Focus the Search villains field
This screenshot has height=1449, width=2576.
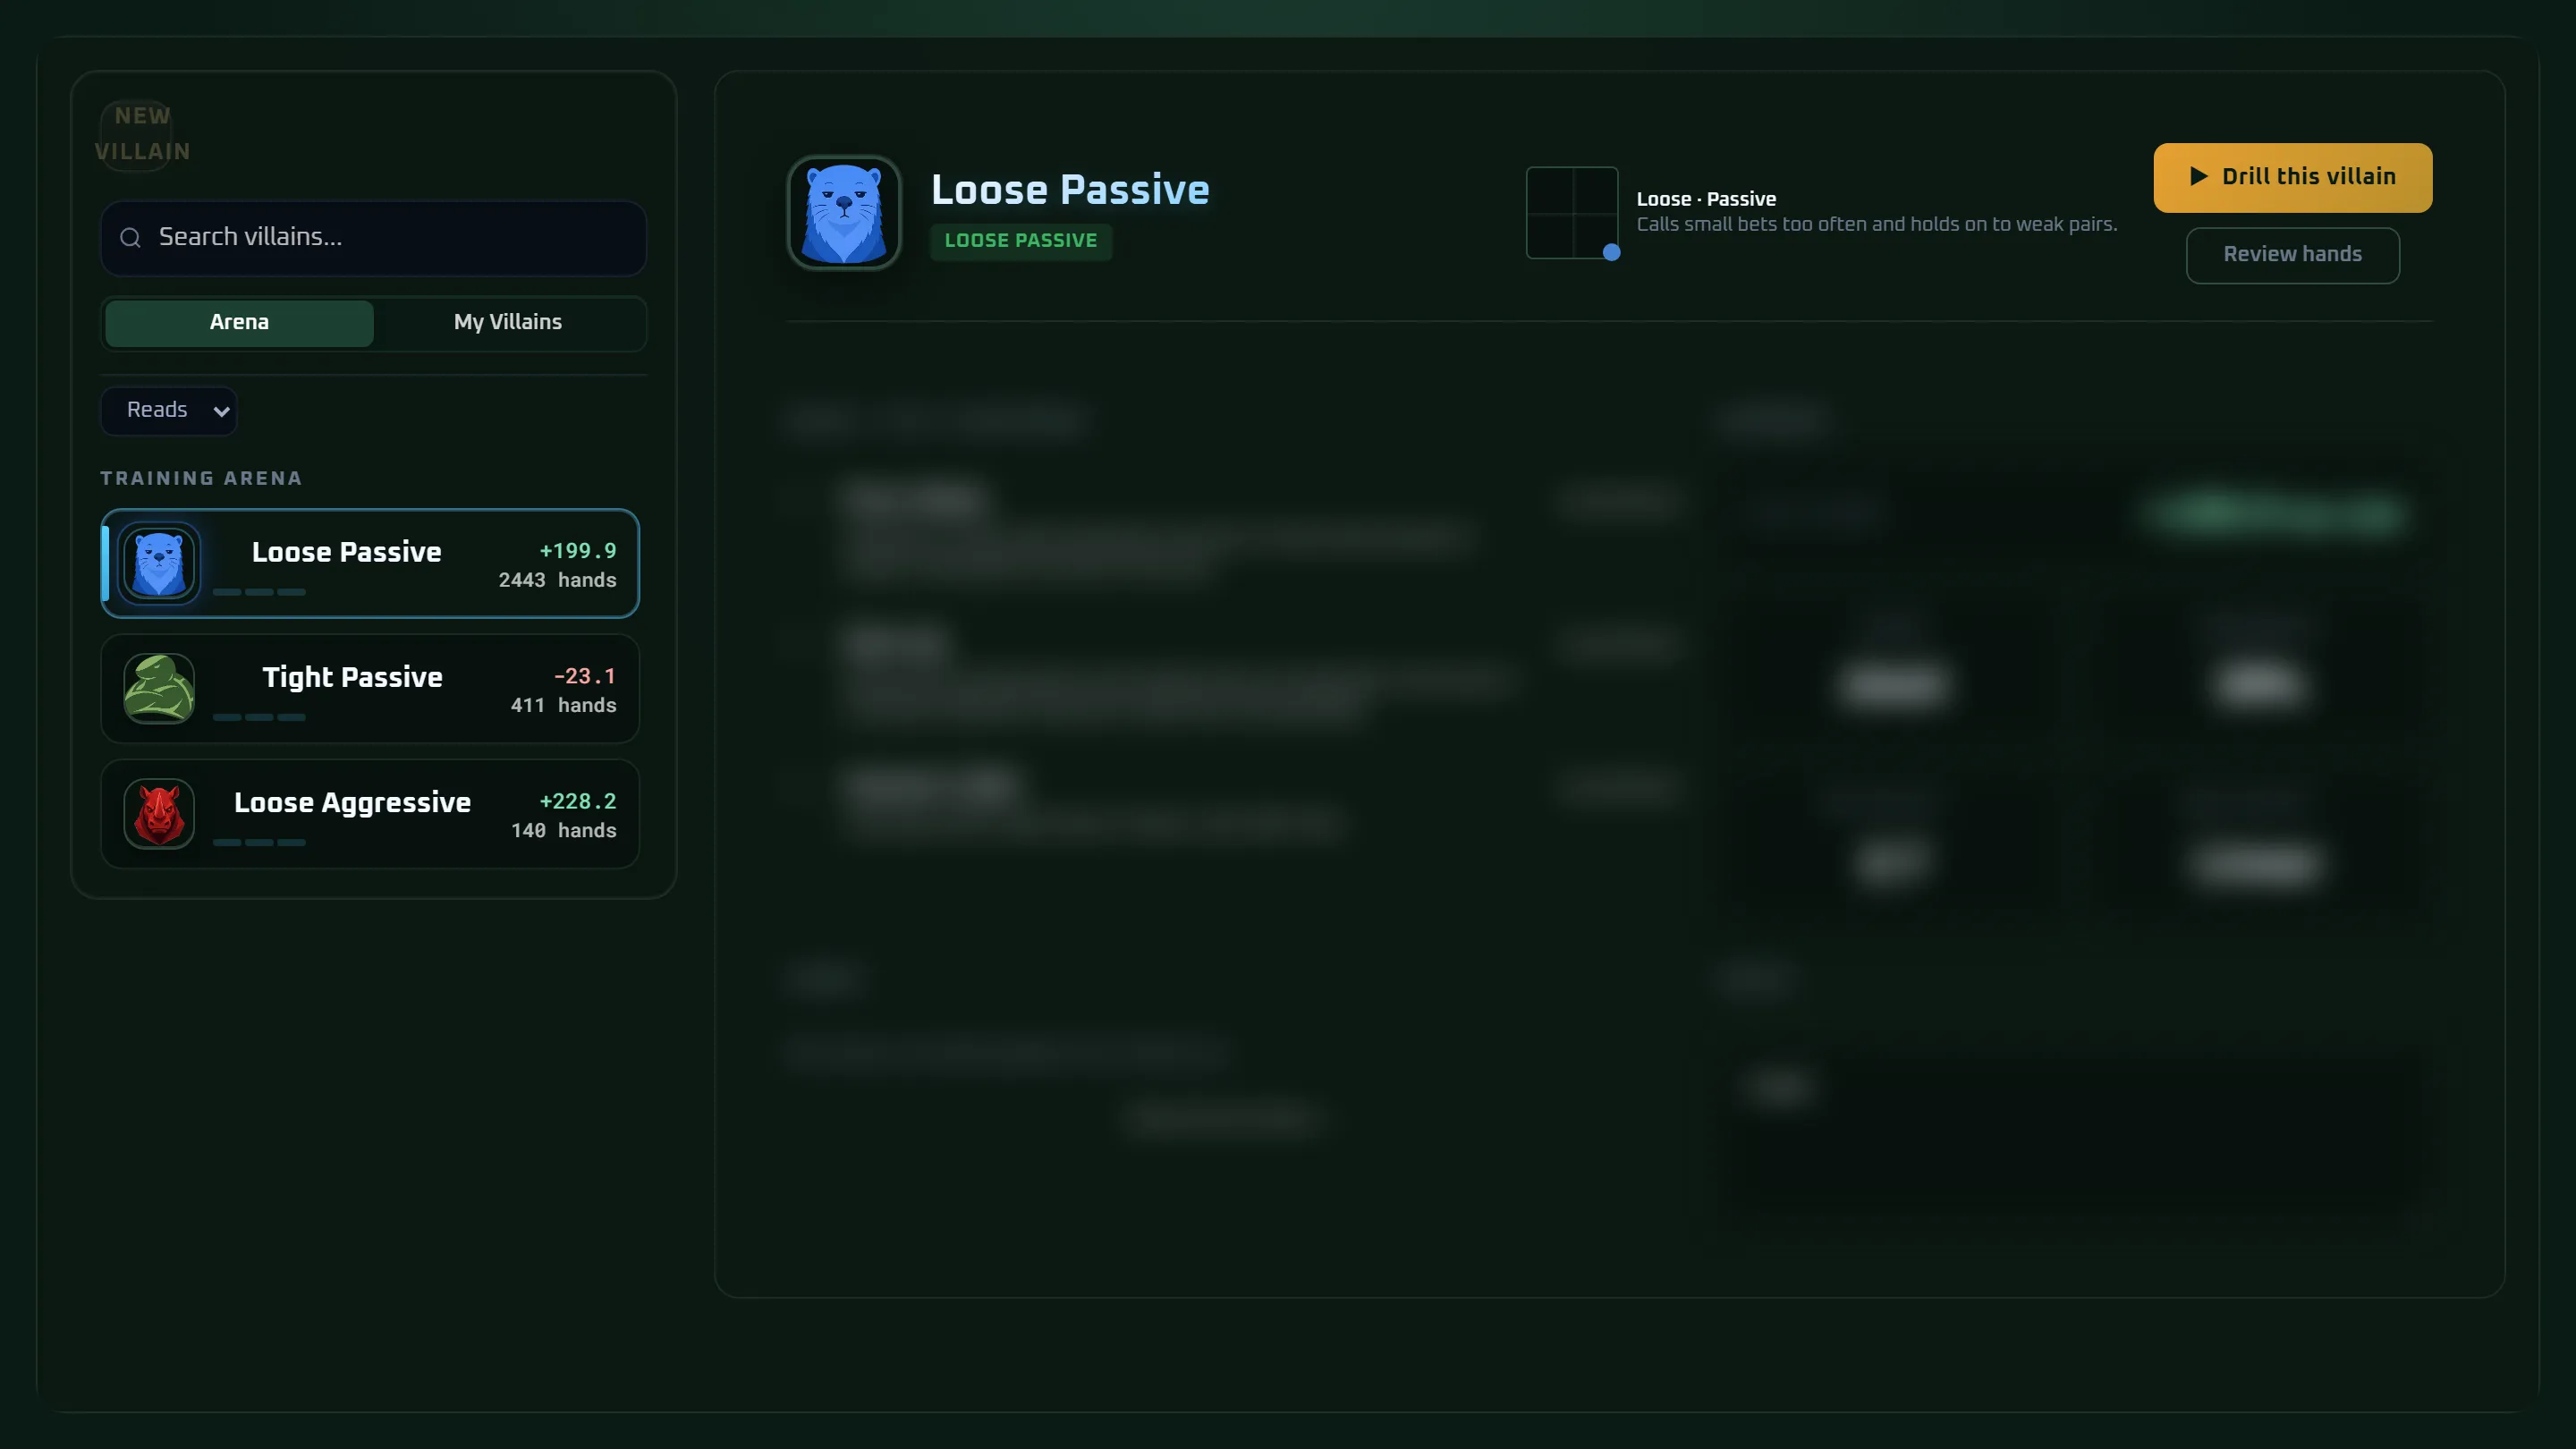point(374,237)
